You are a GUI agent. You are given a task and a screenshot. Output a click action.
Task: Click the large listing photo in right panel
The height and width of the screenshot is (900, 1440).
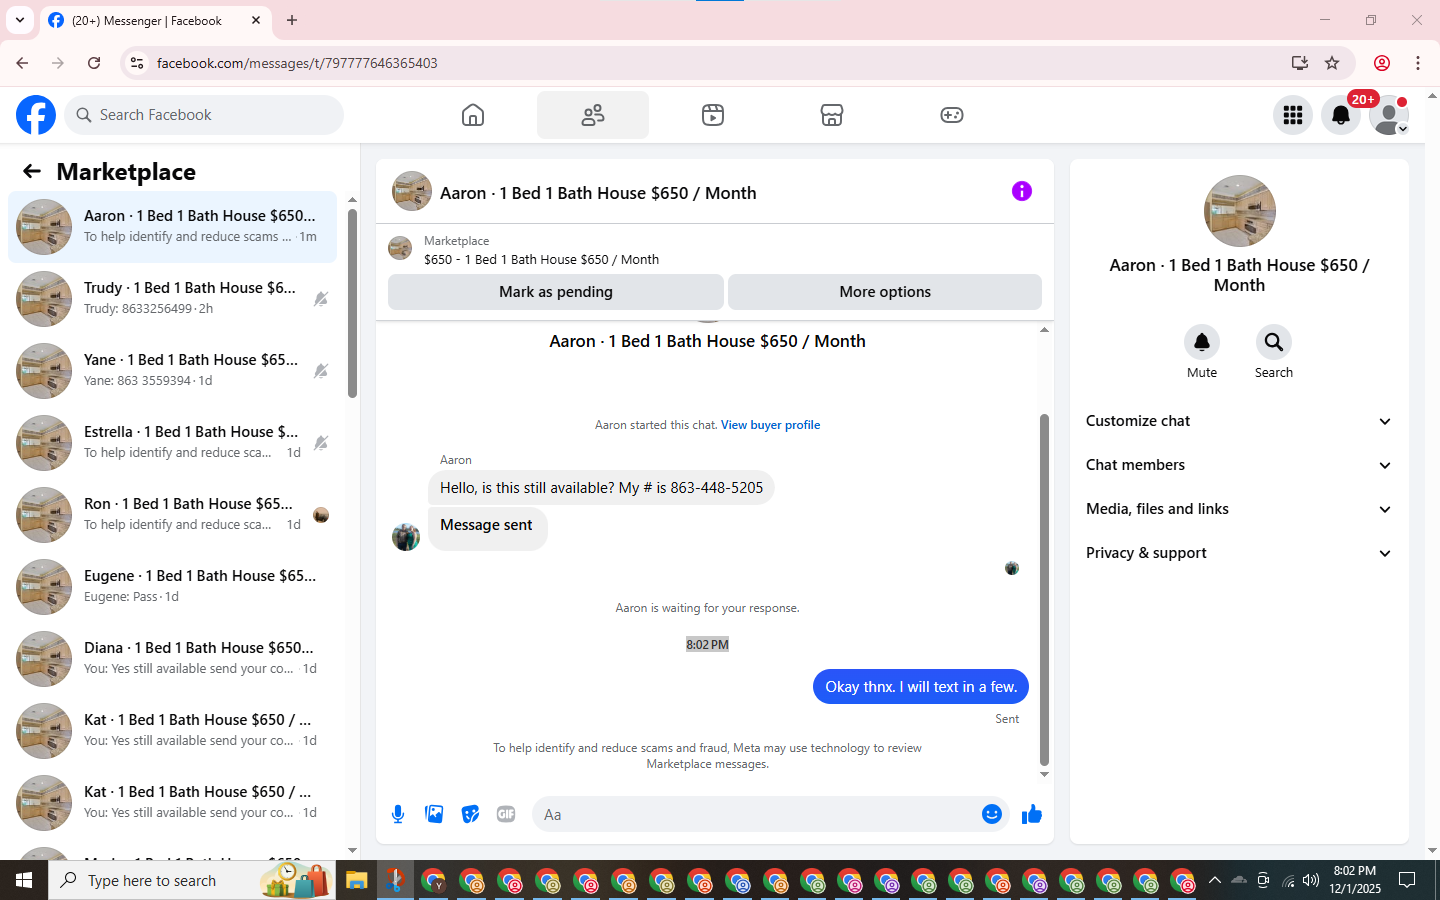1240,211
